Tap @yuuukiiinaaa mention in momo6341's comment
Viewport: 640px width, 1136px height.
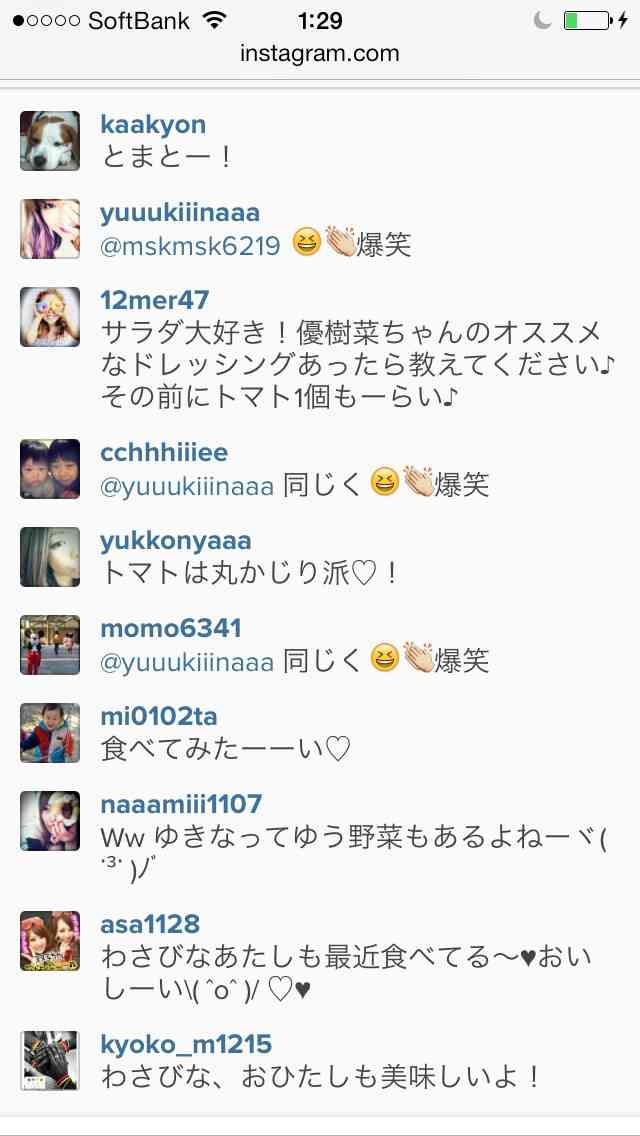coord(187,662)
